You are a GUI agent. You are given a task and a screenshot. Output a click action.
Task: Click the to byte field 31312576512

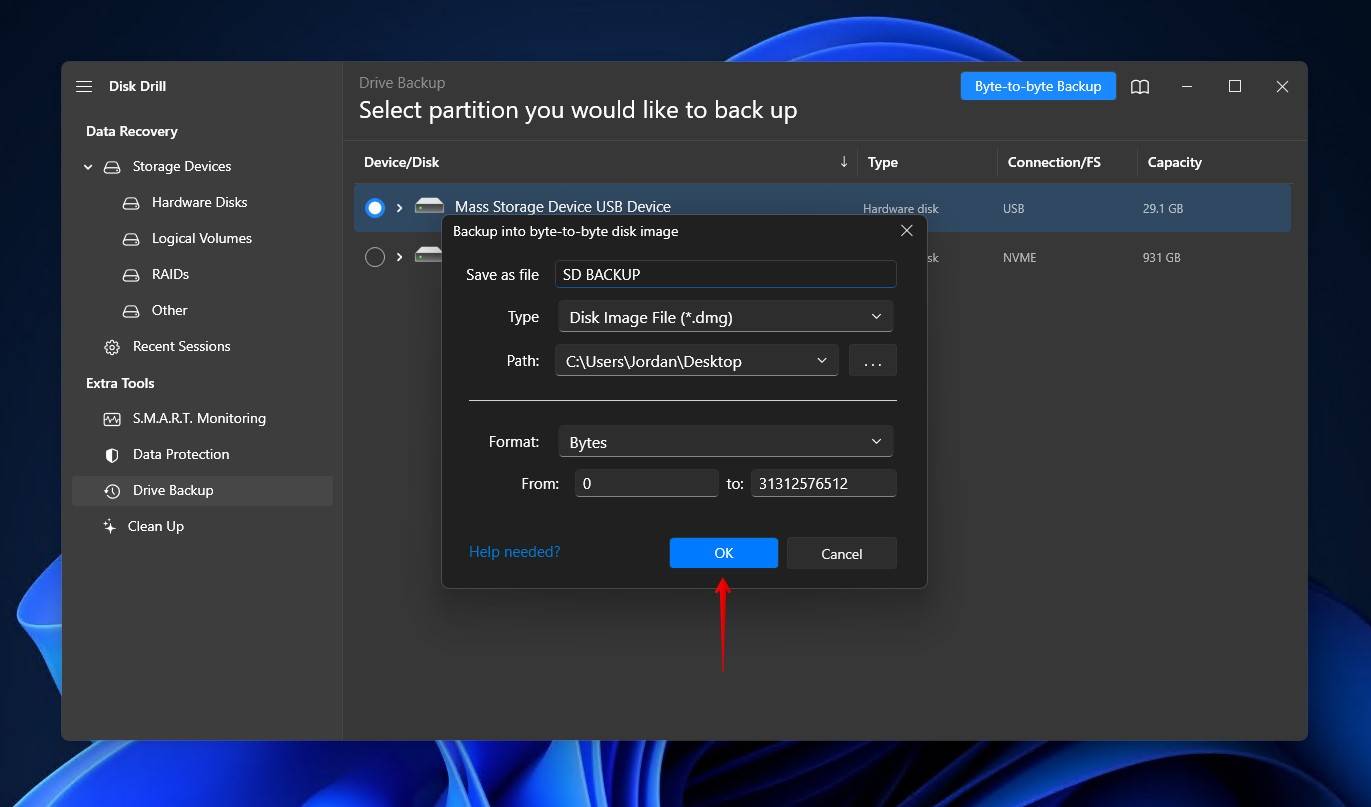(824, 483)
